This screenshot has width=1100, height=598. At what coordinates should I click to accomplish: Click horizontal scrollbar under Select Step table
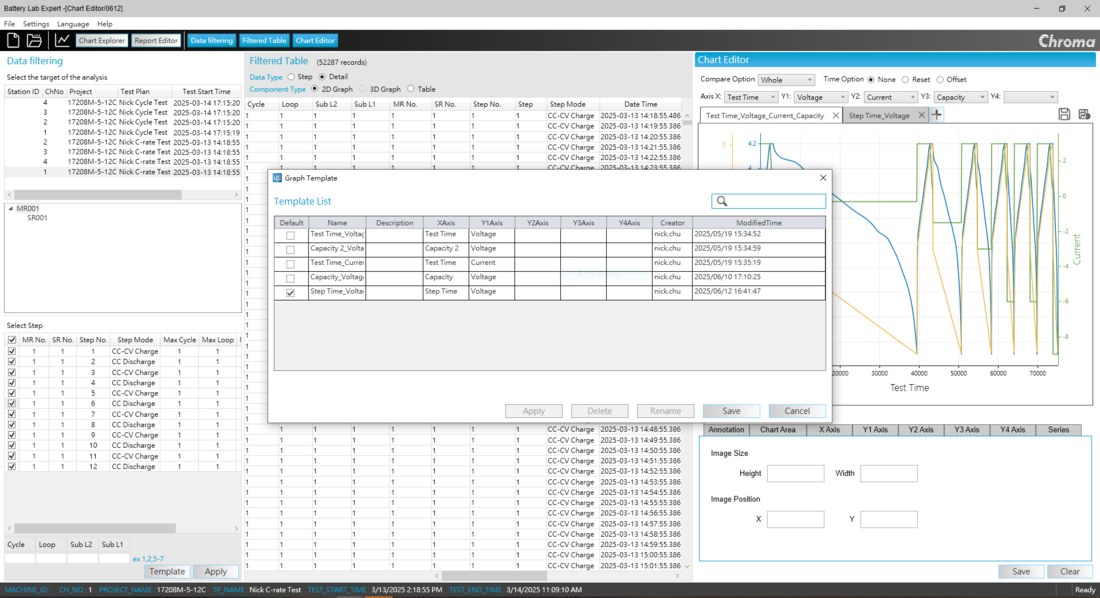tap(95, 528)
